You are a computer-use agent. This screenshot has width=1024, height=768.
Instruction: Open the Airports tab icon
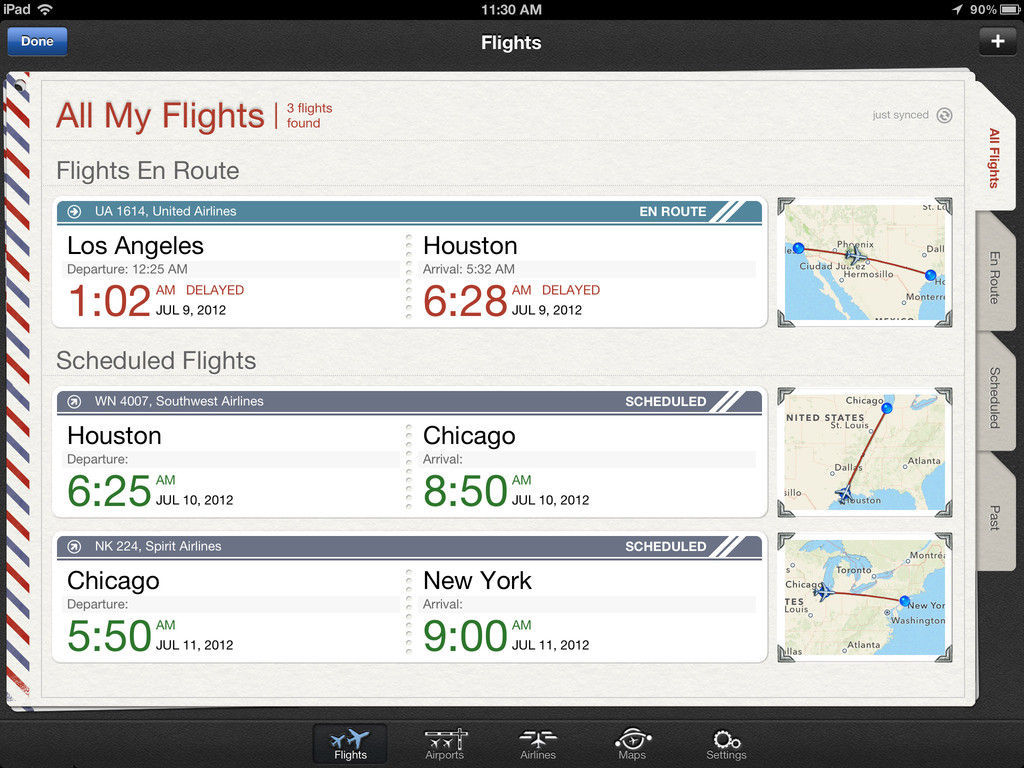click(x=444, y=744)
